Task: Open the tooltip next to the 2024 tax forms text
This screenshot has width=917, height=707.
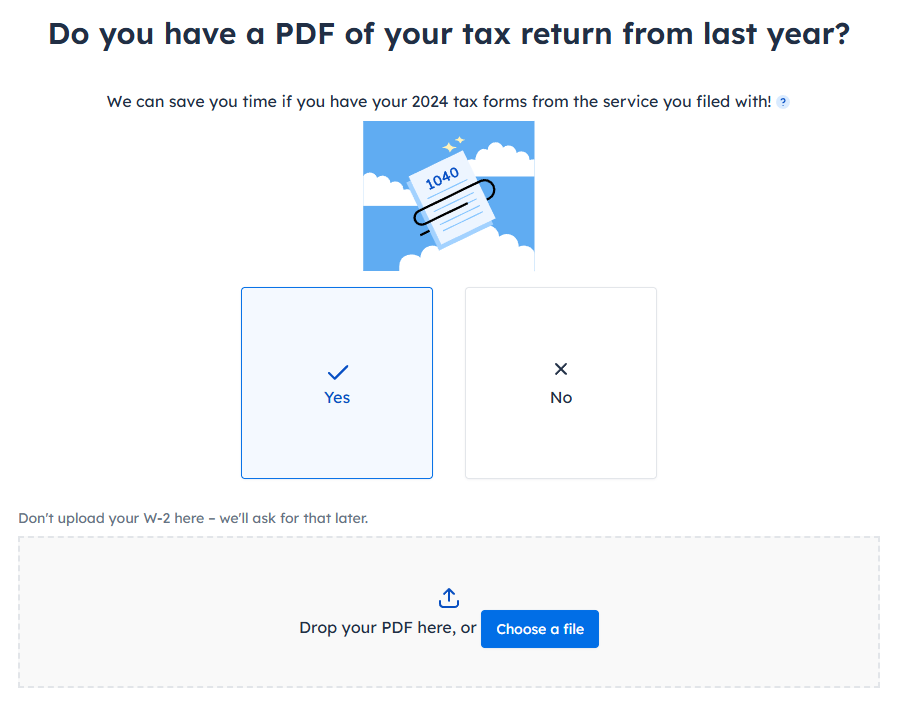Action: tap(783, 101)
